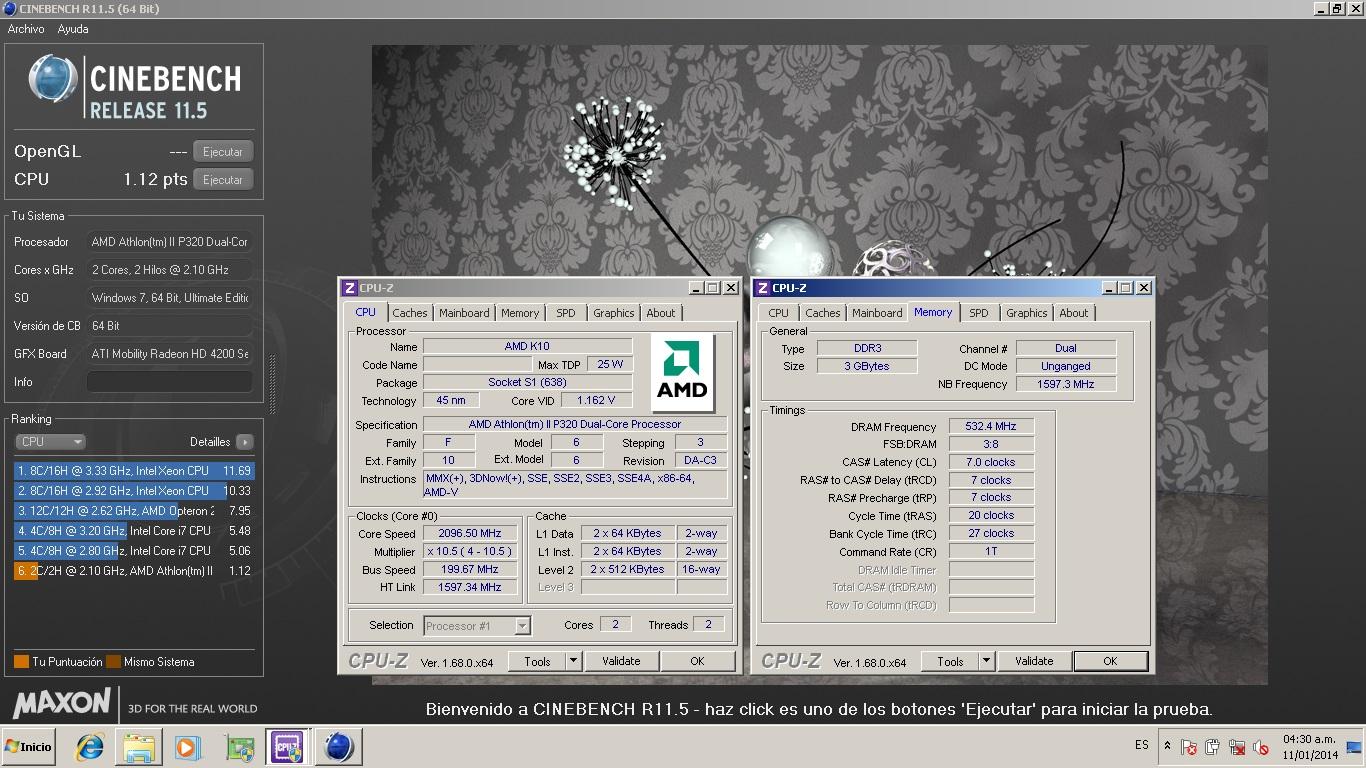Click the Core Speed value 2096.50 MHz
Image resolution: width=1366 pixels, height=768 pixels.
(470, 534)
